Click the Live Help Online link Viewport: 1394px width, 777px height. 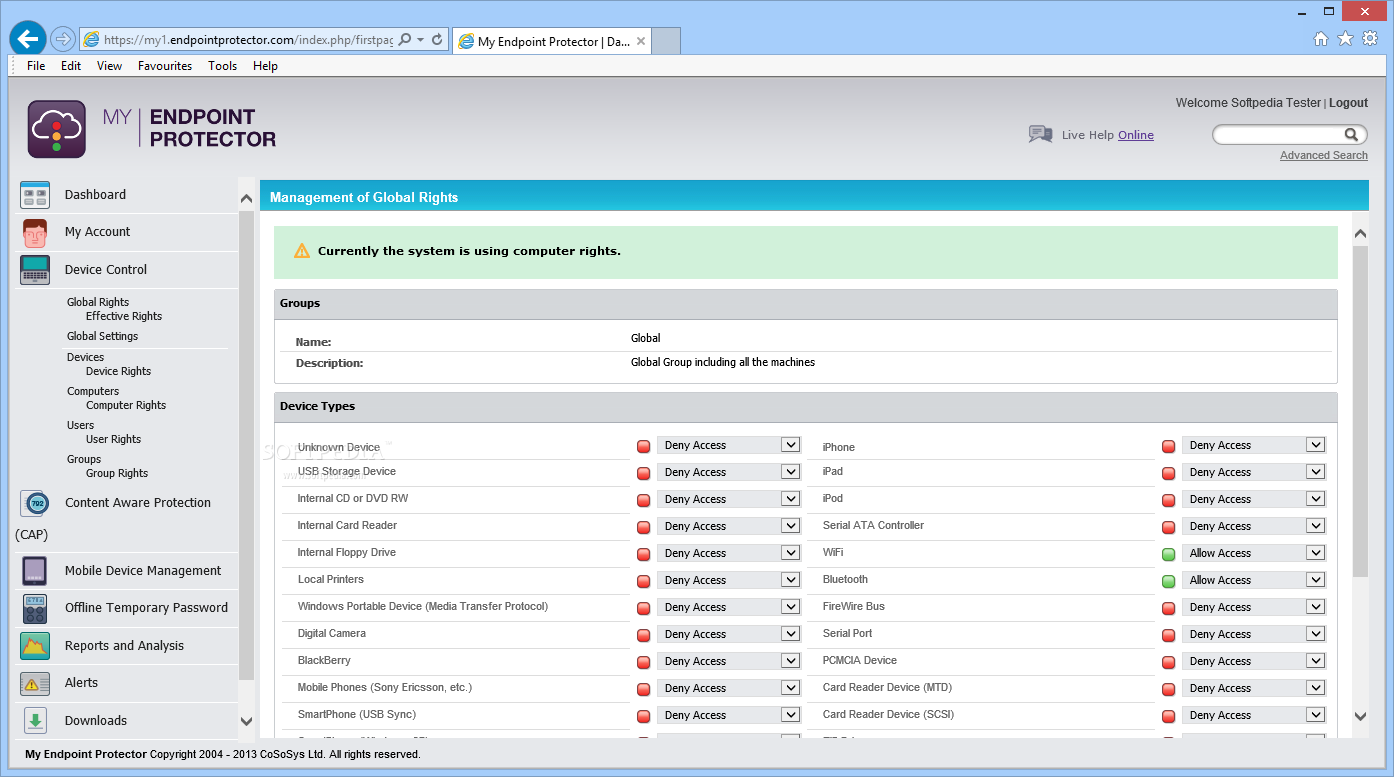pyautogui.click(x=1136, y=135)
